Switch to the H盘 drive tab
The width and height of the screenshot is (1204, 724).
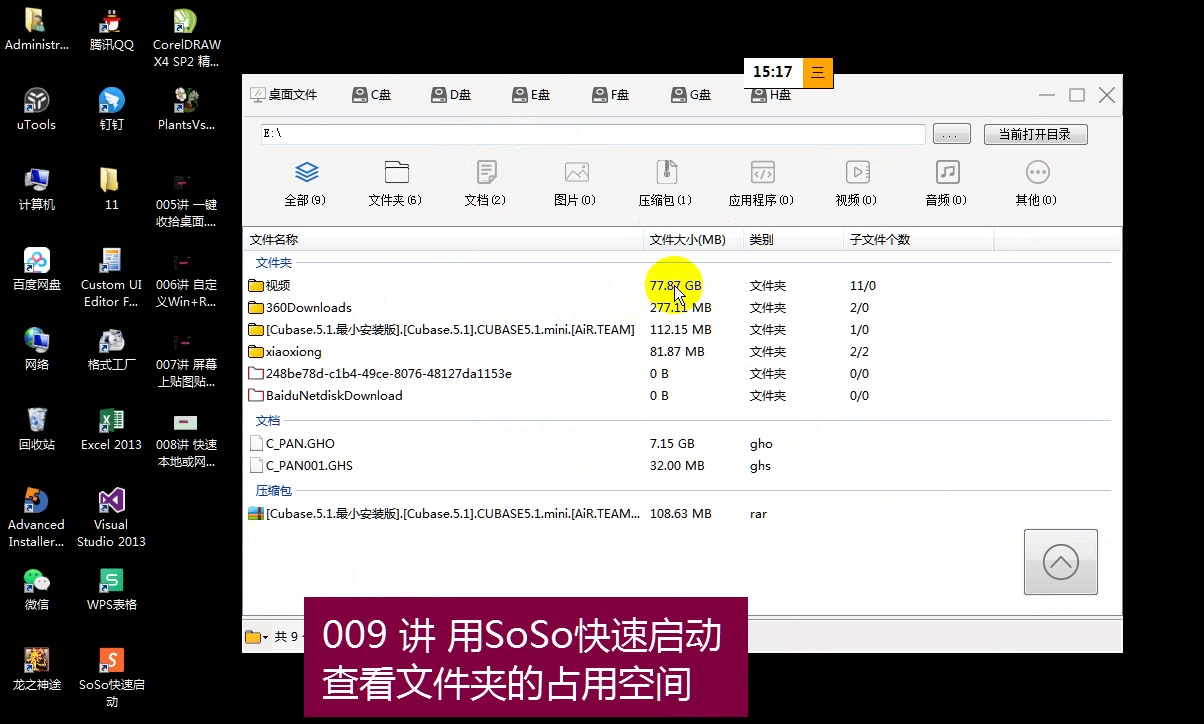pos(770,95)
